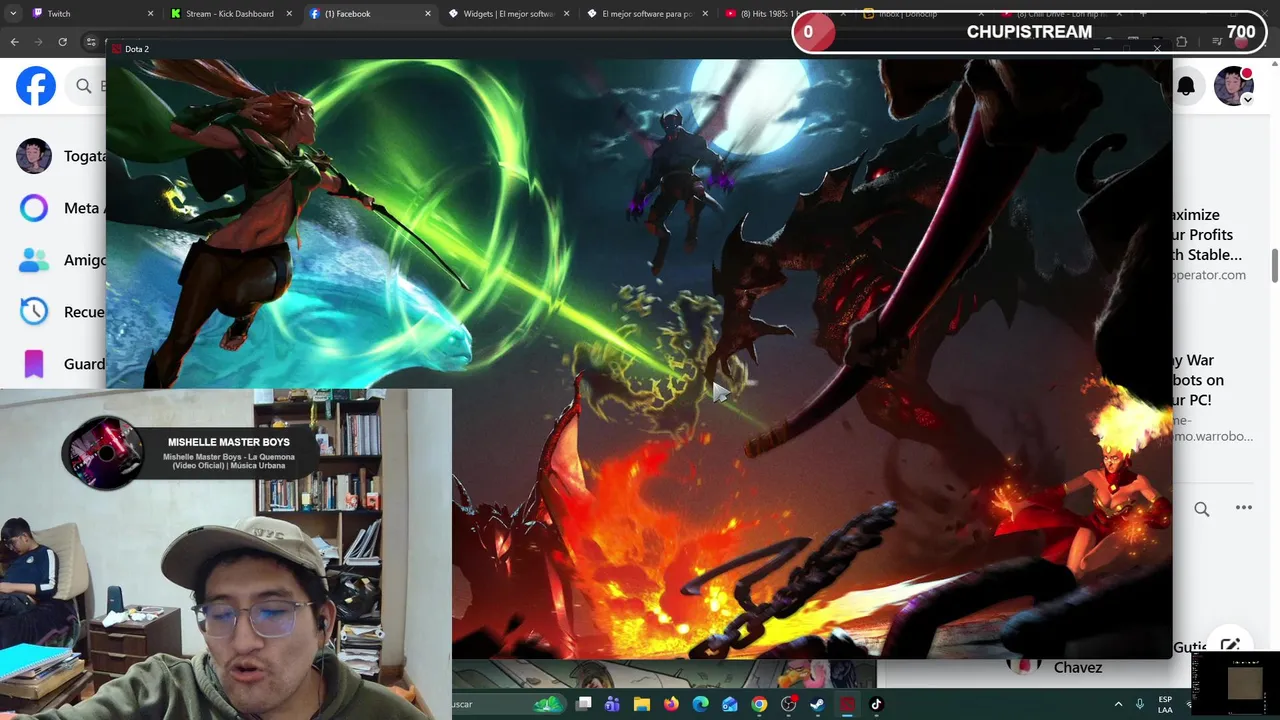This screenshot has width=1280, height=720.
Task: Select the (1) Facebook browser tab
Action: (370, 14)
